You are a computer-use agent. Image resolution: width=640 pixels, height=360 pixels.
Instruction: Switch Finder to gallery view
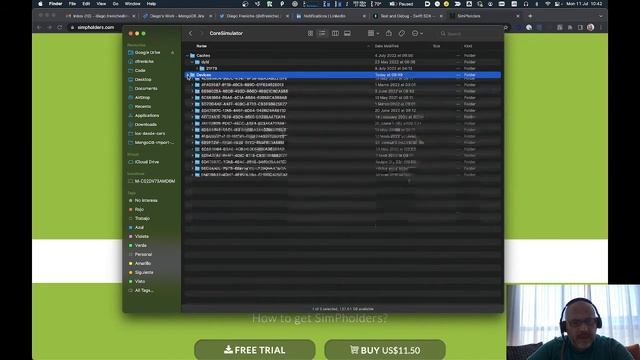pos(347,33)
